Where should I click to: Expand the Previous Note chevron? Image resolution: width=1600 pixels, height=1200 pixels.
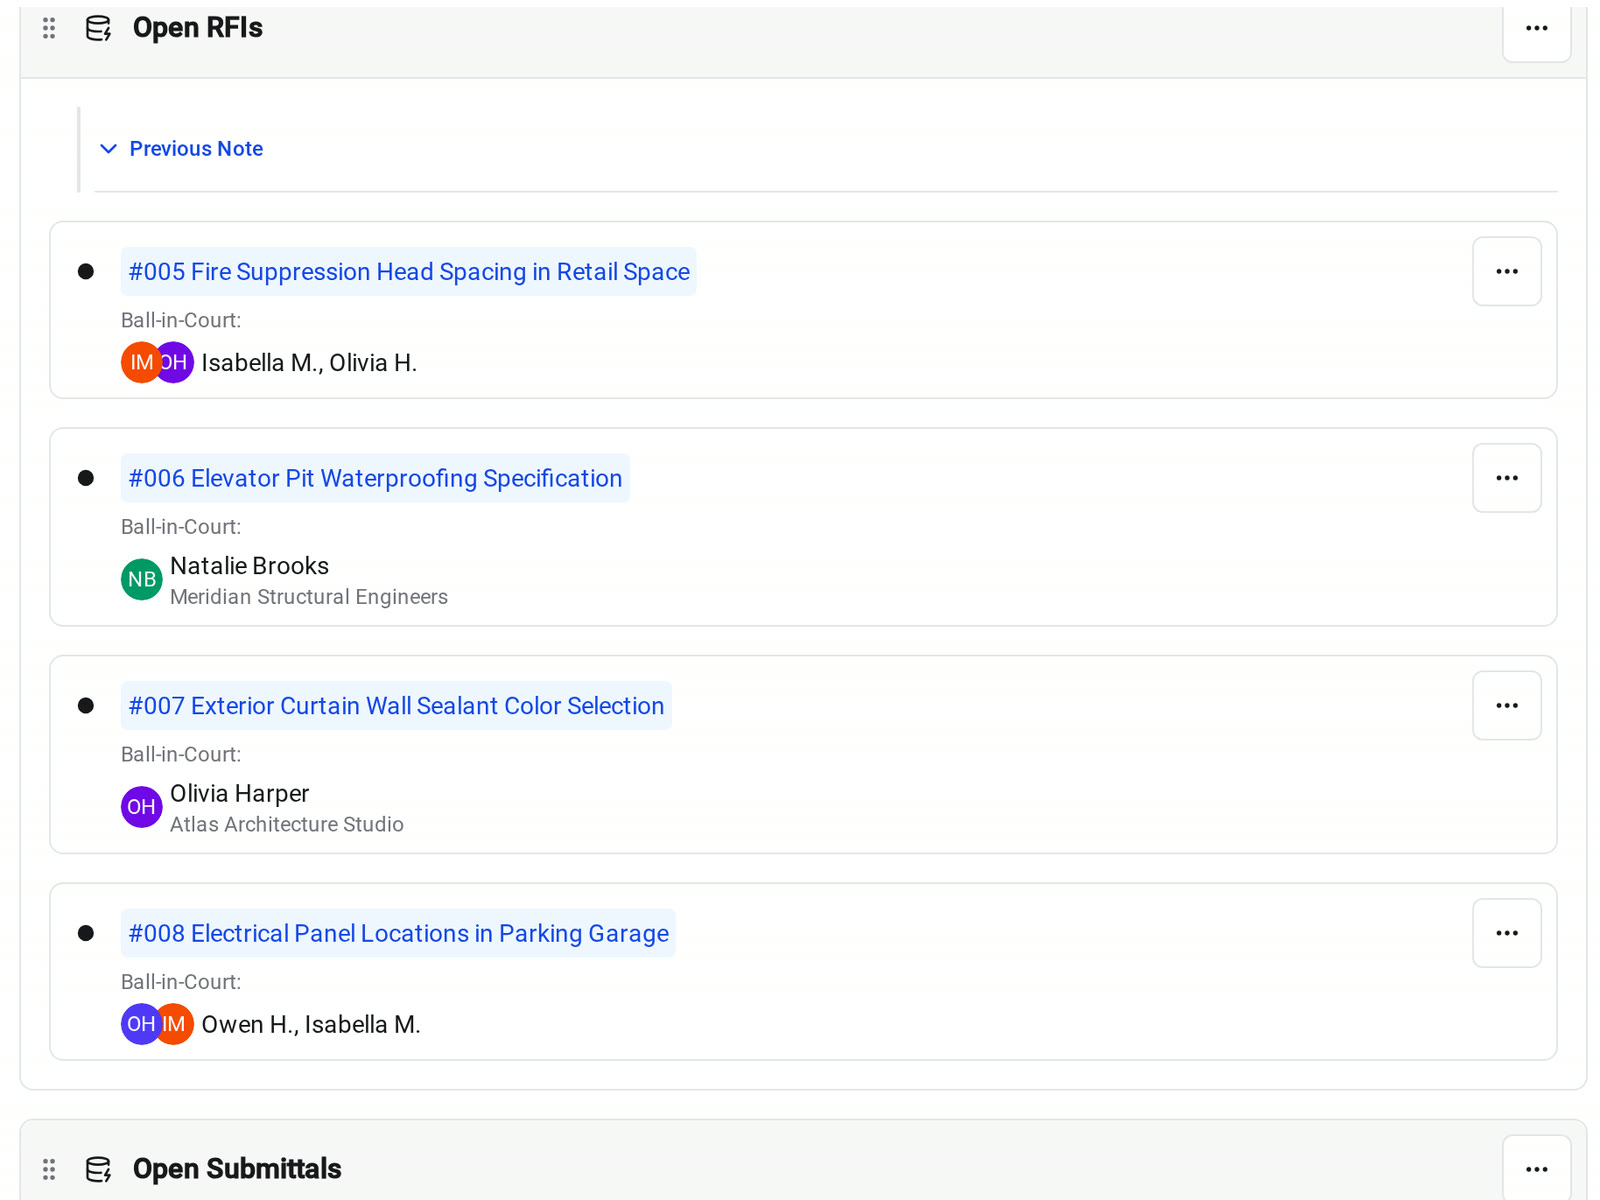109,149
